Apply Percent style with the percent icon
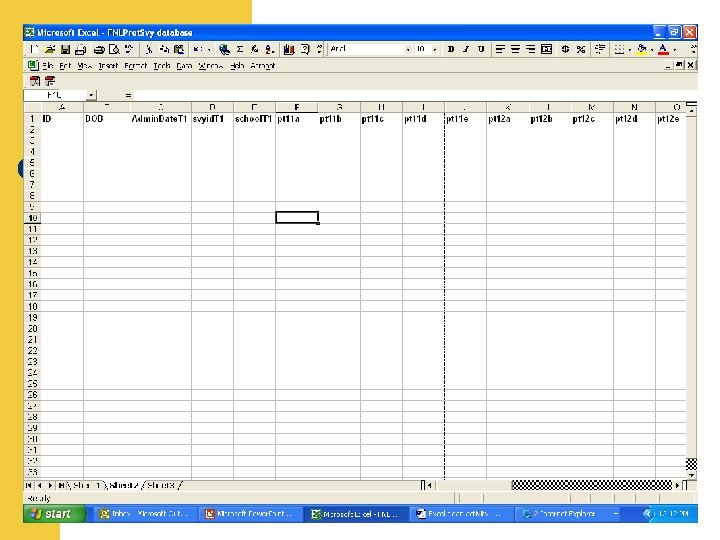720x540 pixels. 581,49
